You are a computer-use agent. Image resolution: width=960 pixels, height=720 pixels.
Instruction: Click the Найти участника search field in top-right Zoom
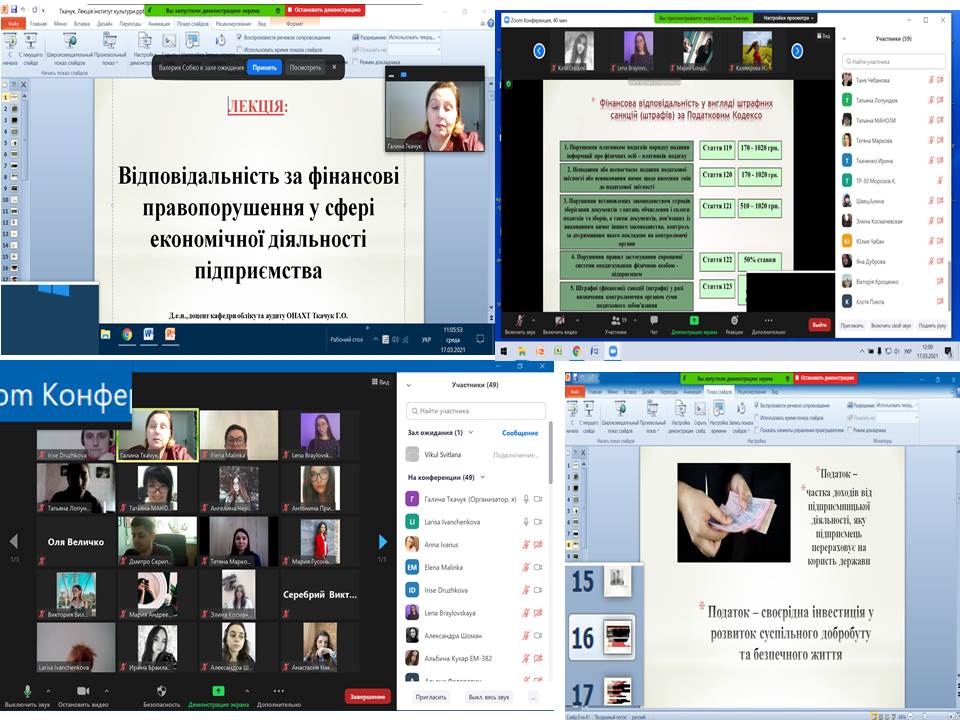(893, 61)
